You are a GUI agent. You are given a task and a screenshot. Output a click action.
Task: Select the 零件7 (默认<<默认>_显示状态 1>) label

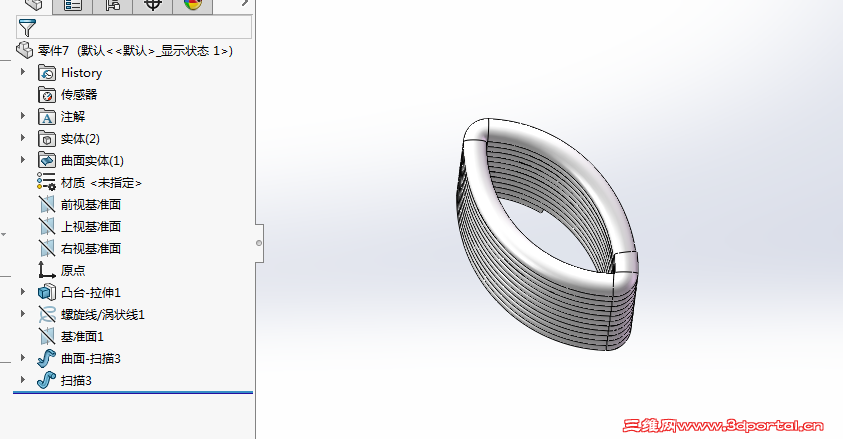tap(135, 51)
